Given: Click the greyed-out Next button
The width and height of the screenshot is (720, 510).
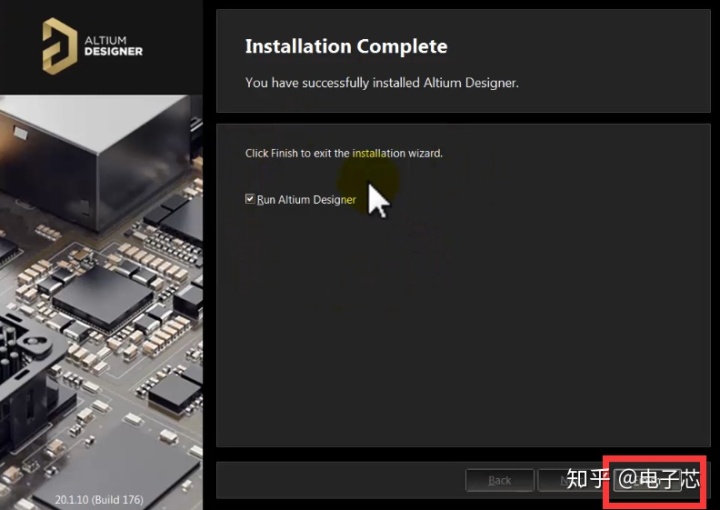Looking at the screenshot, I should 572,480.
